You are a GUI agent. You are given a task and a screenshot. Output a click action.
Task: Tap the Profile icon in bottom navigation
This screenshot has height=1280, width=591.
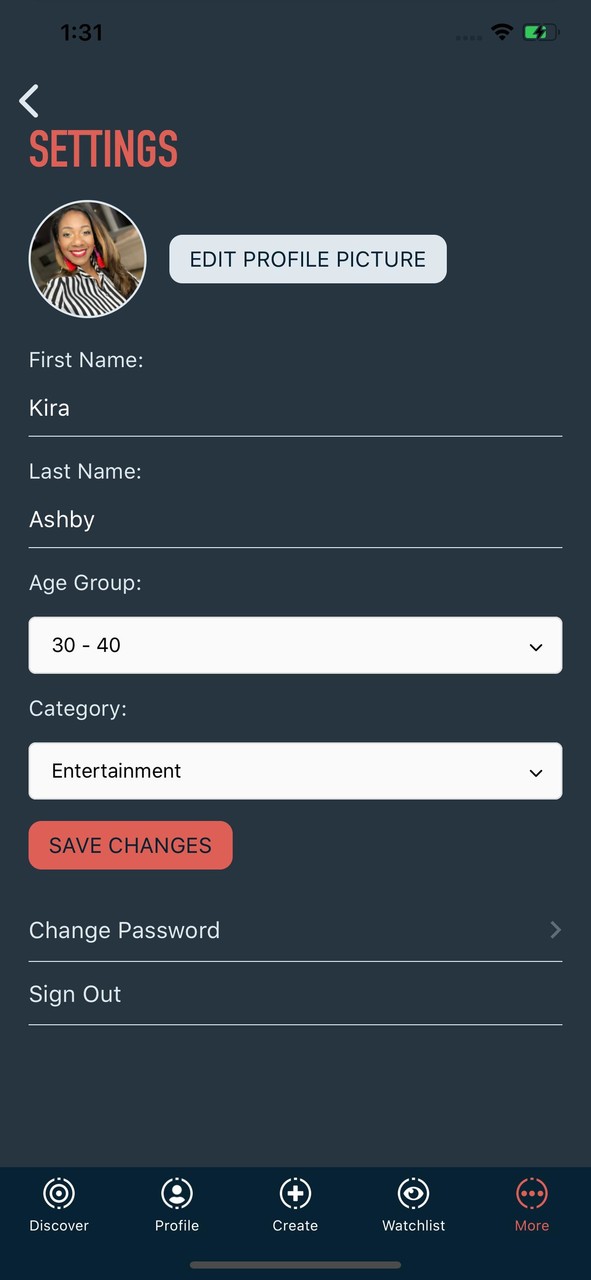click(x=177, y=1194)
